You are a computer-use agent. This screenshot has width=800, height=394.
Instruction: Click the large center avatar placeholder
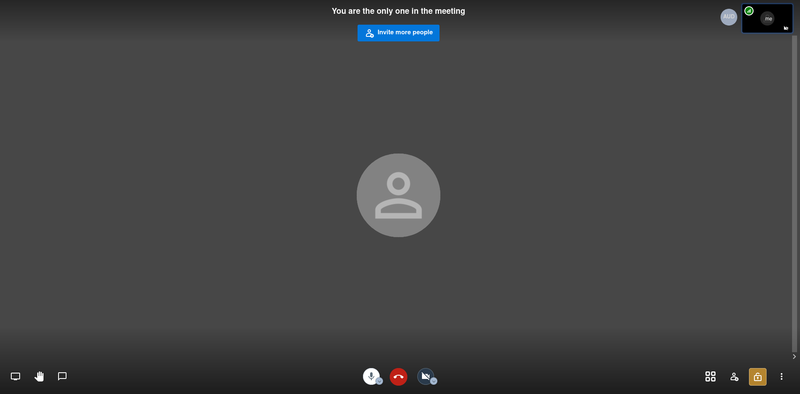(x=398, y=195)
